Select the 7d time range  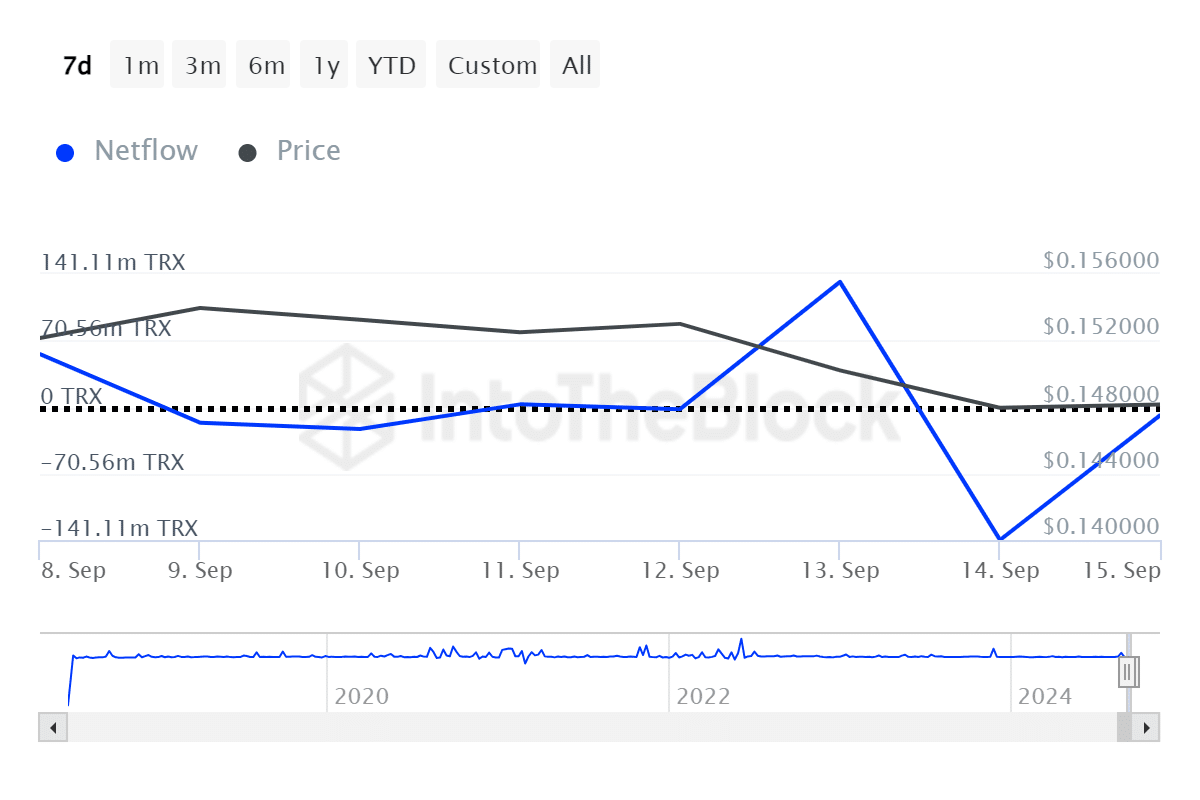point(76,64)
